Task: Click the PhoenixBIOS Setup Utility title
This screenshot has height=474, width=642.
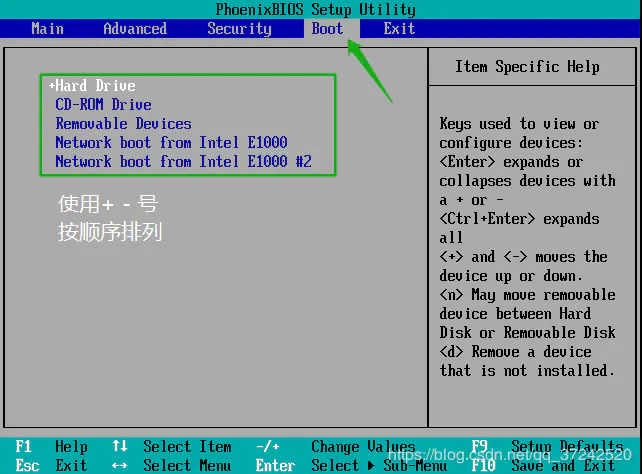Action: (x=316, y=9)
